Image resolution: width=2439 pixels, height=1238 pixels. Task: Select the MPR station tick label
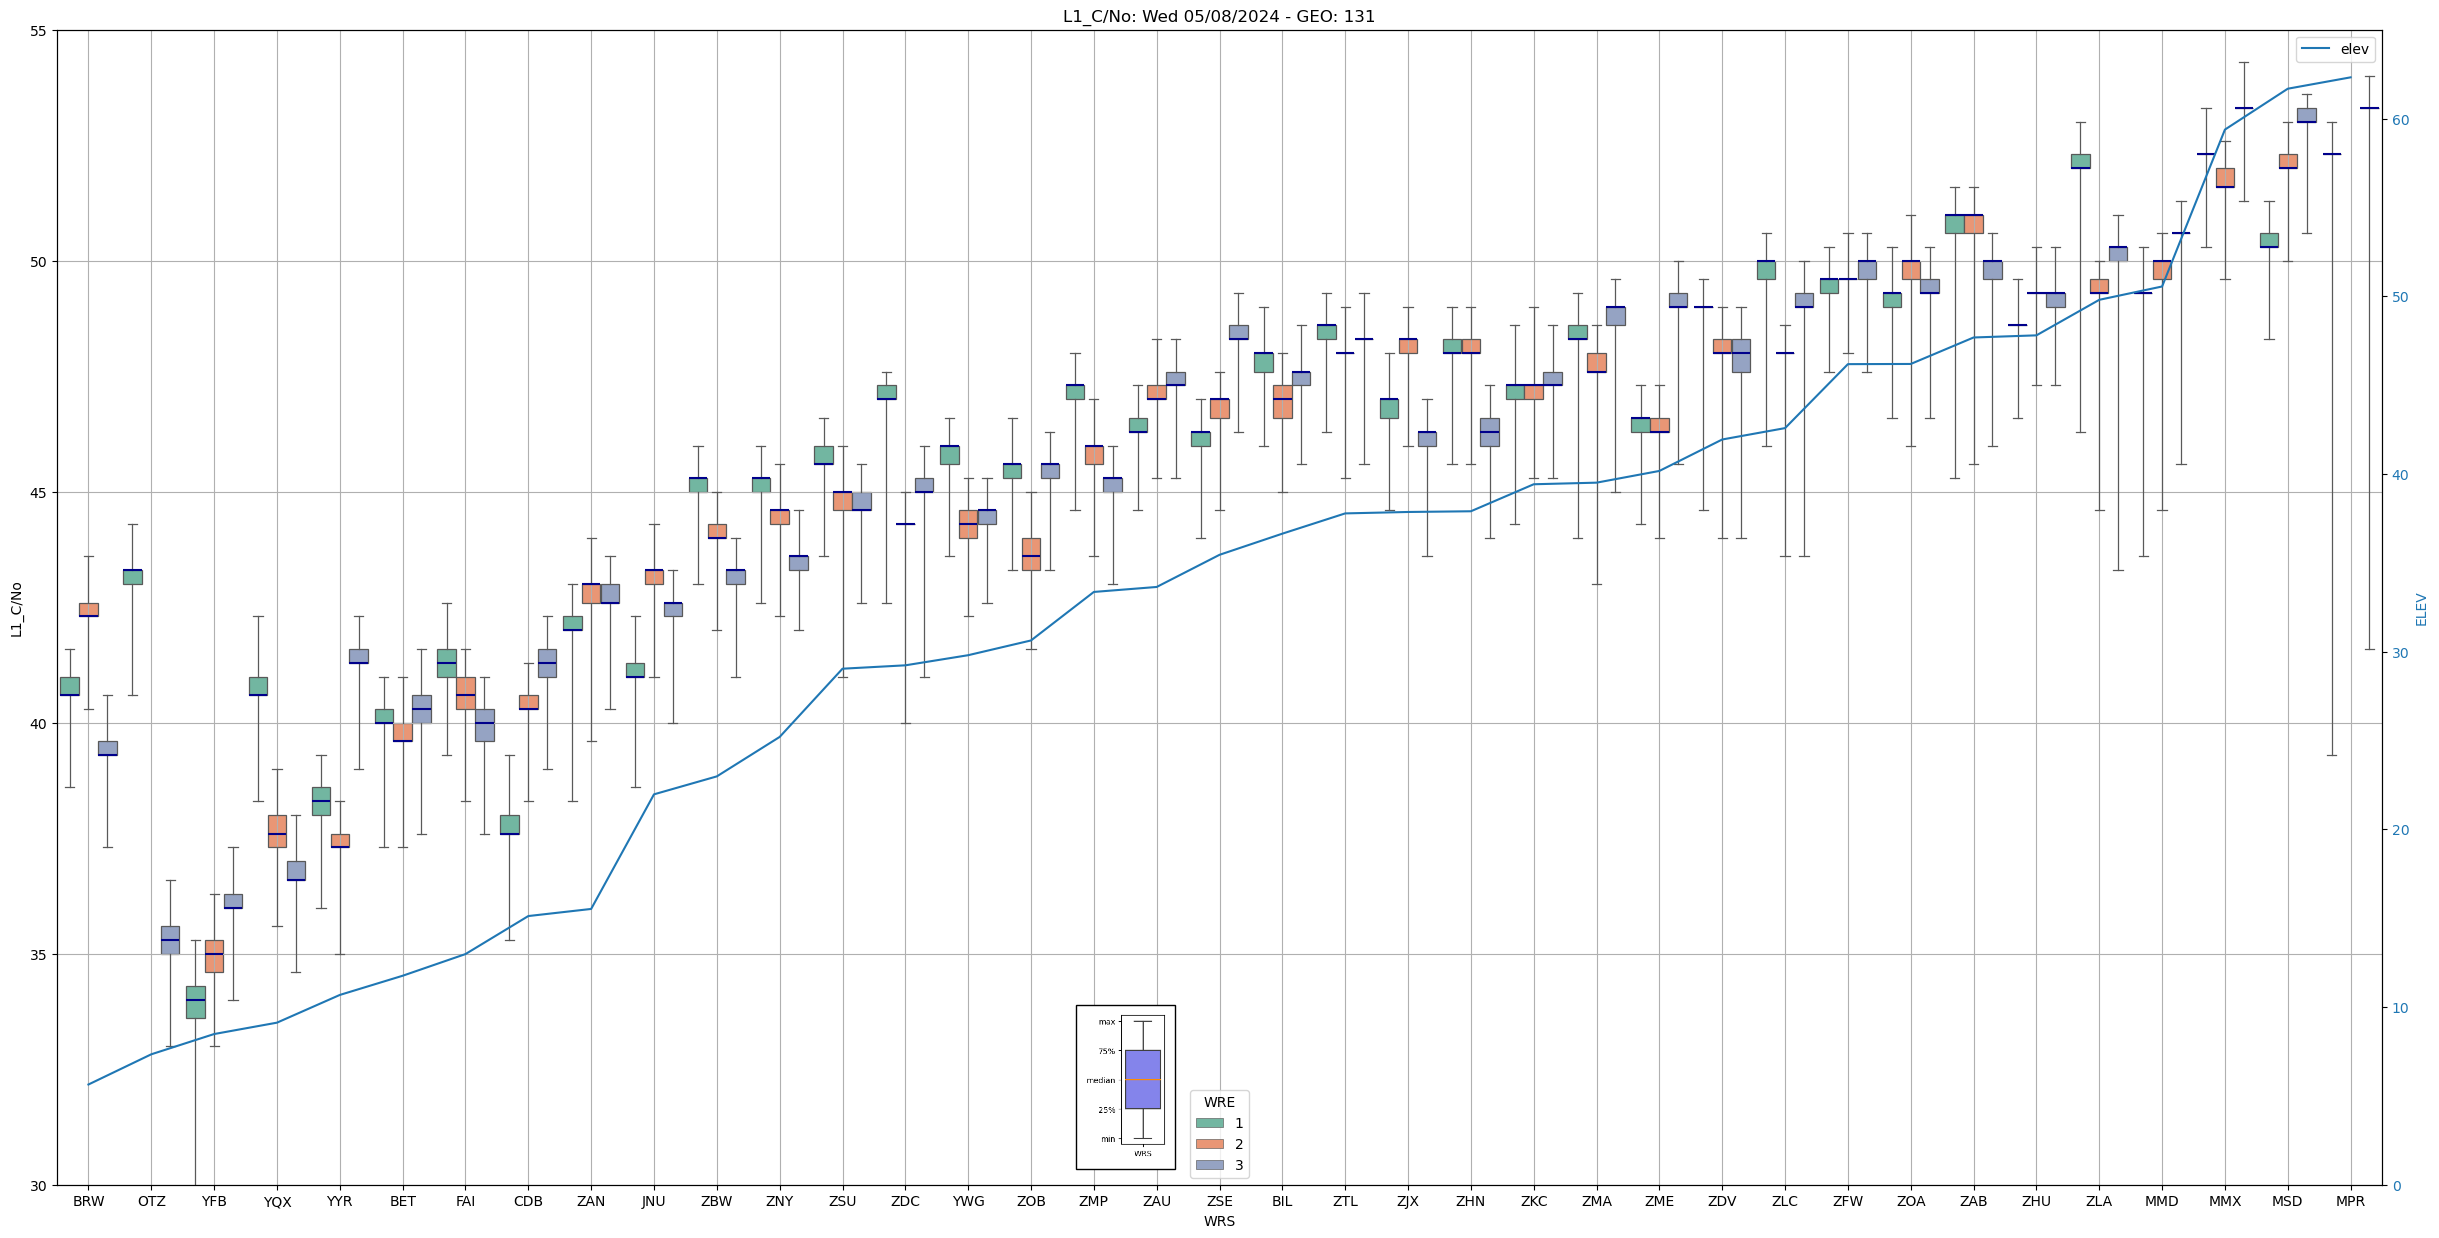click(2350, 1201)
